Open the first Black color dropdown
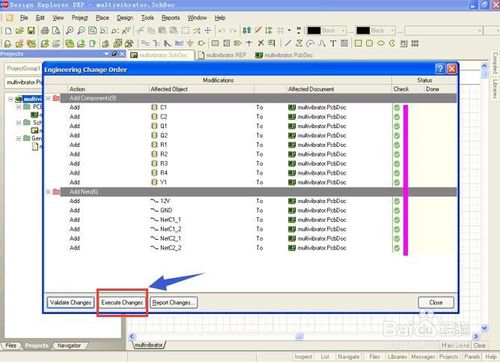This screenshot has height=362, width=500. (x=343, y=31)
